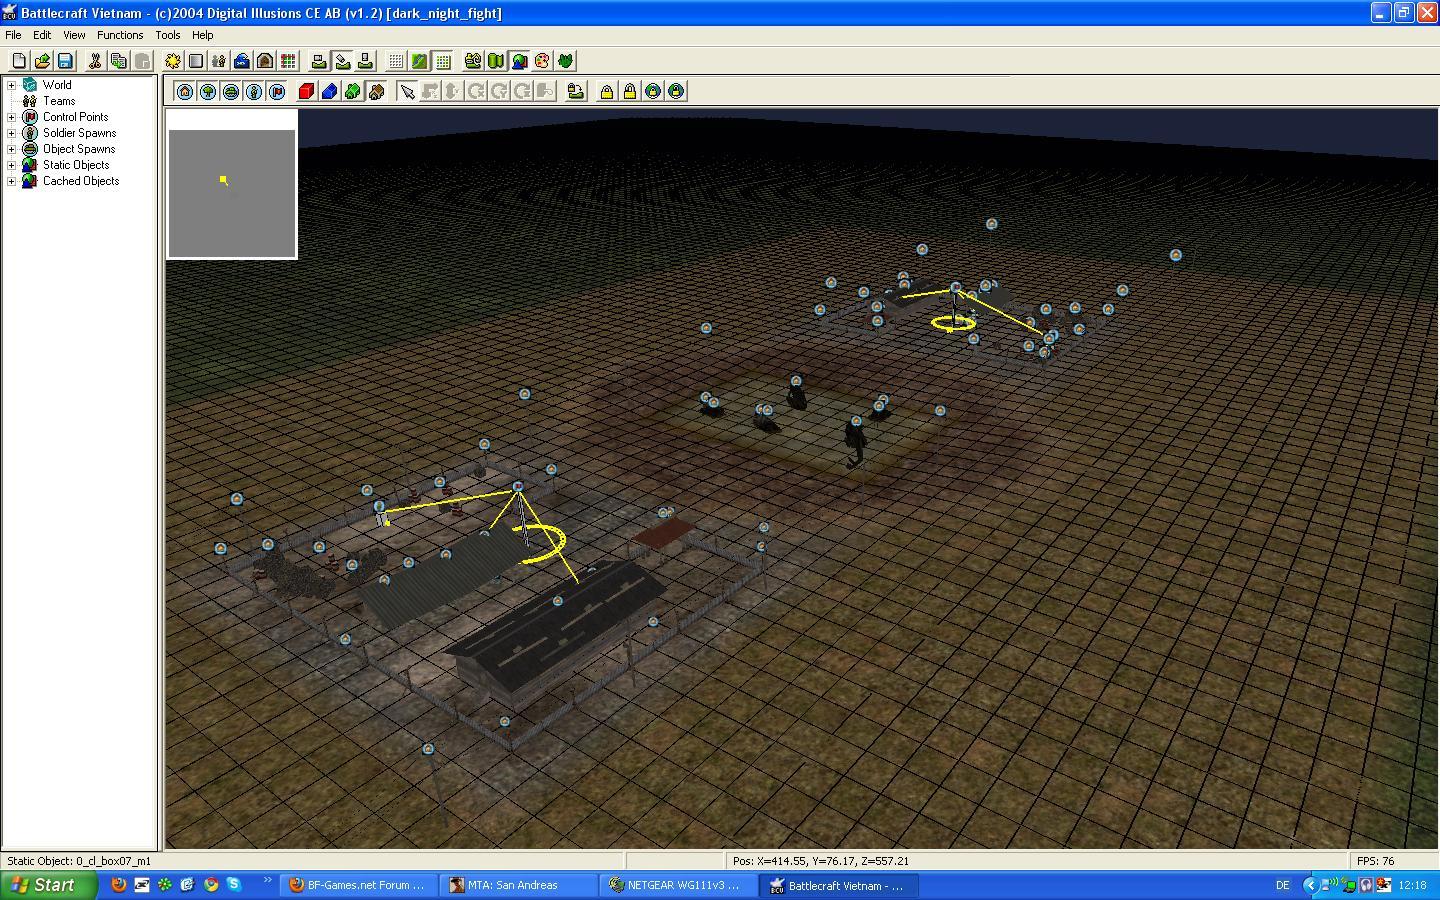Click the minimap overview thumbnail
The image size is (1440, 900).
point(232,193)
